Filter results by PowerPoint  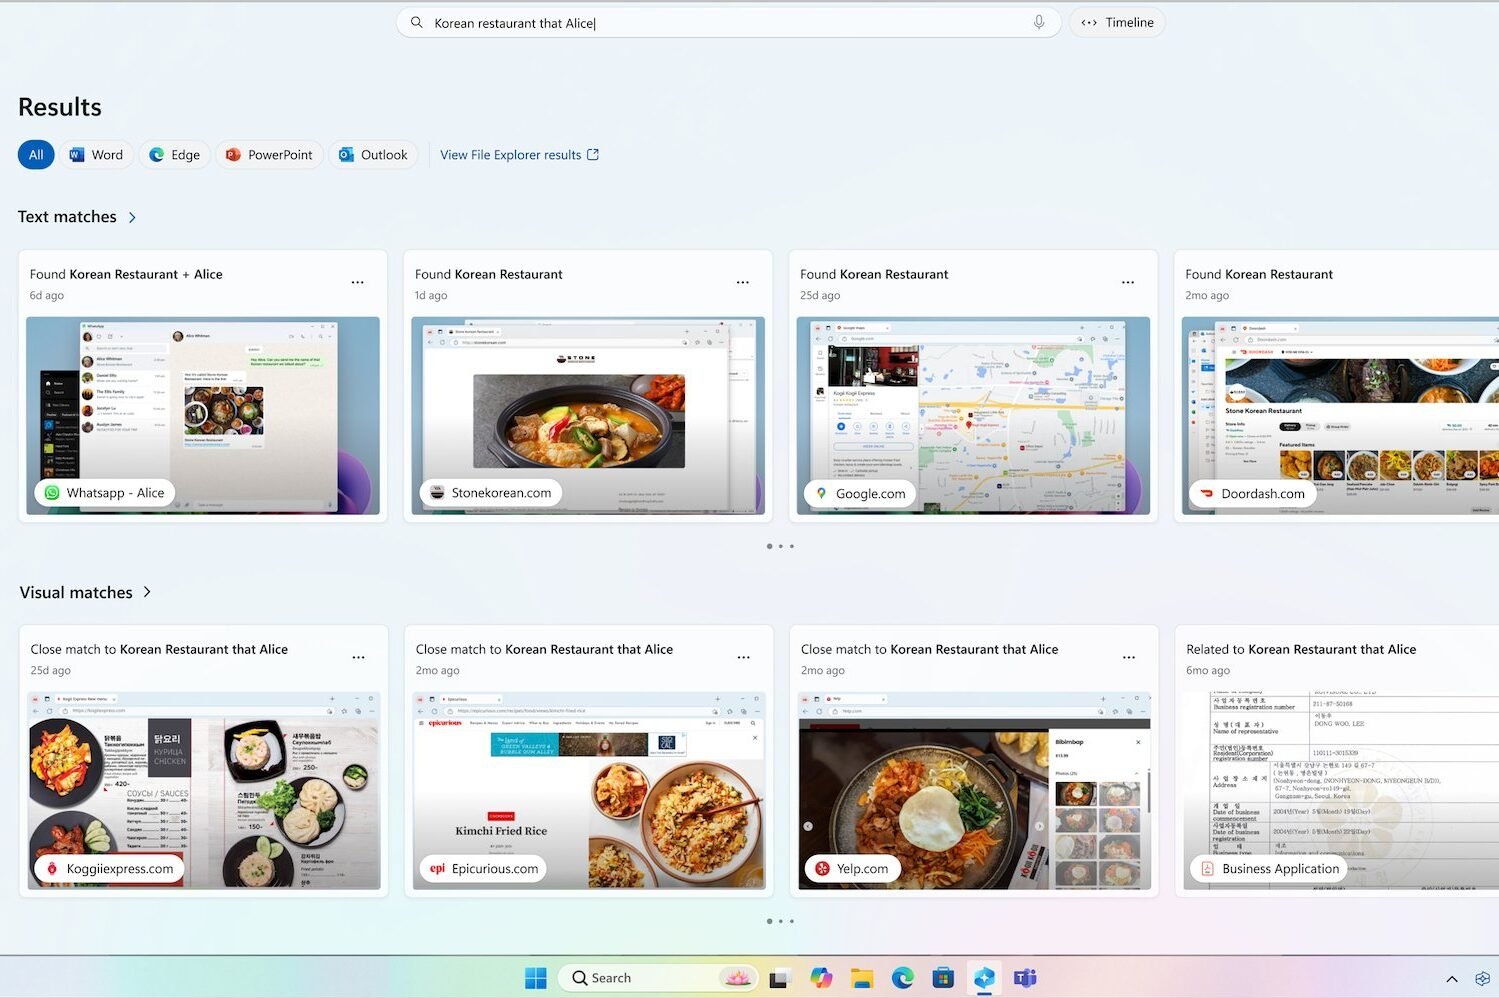[x=269, y=155]
